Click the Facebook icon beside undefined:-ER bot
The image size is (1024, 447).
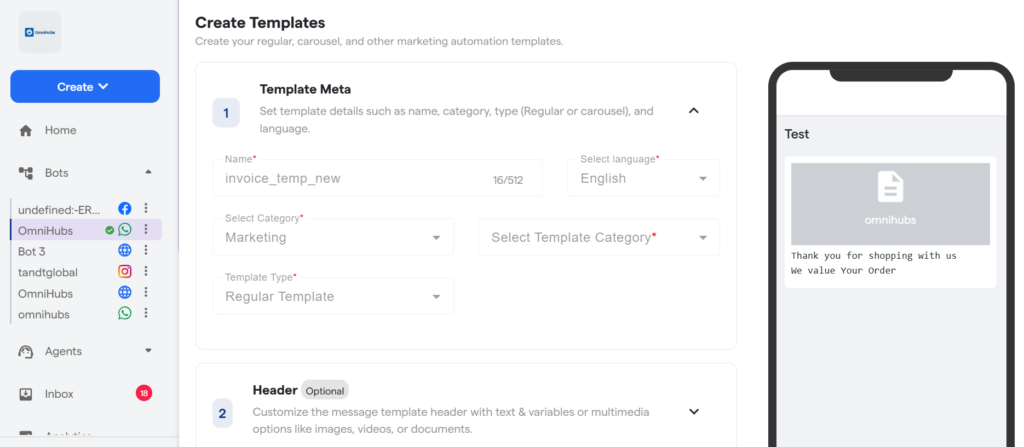(125, 209)
